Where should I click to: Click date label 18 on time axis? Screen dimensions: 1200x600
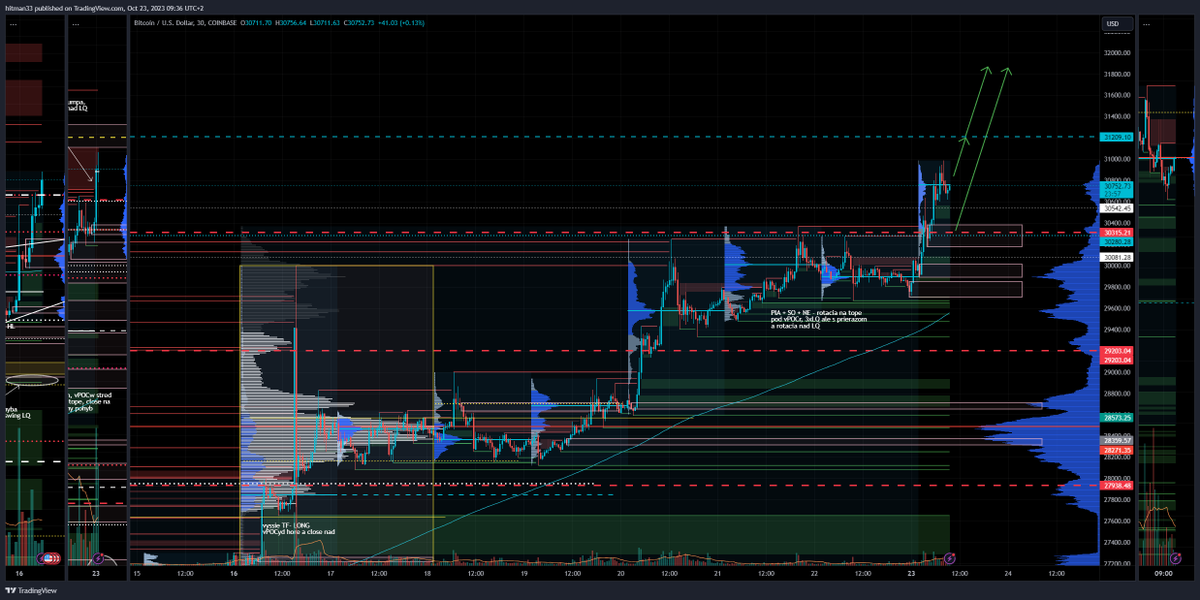[427, 573]
